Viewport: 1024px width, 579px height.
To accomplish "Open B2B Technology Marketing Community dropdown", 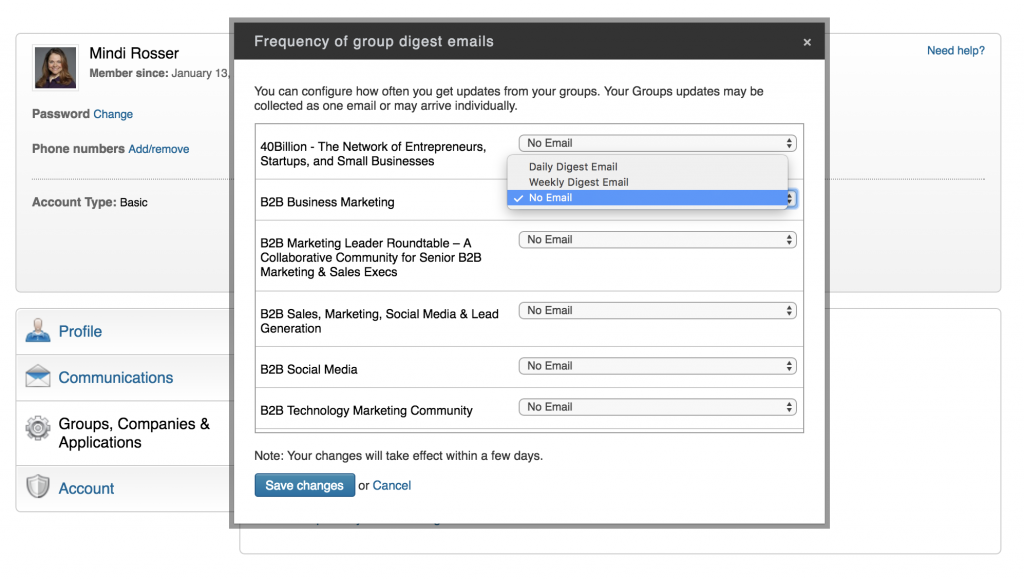I will tap(655, 406).
